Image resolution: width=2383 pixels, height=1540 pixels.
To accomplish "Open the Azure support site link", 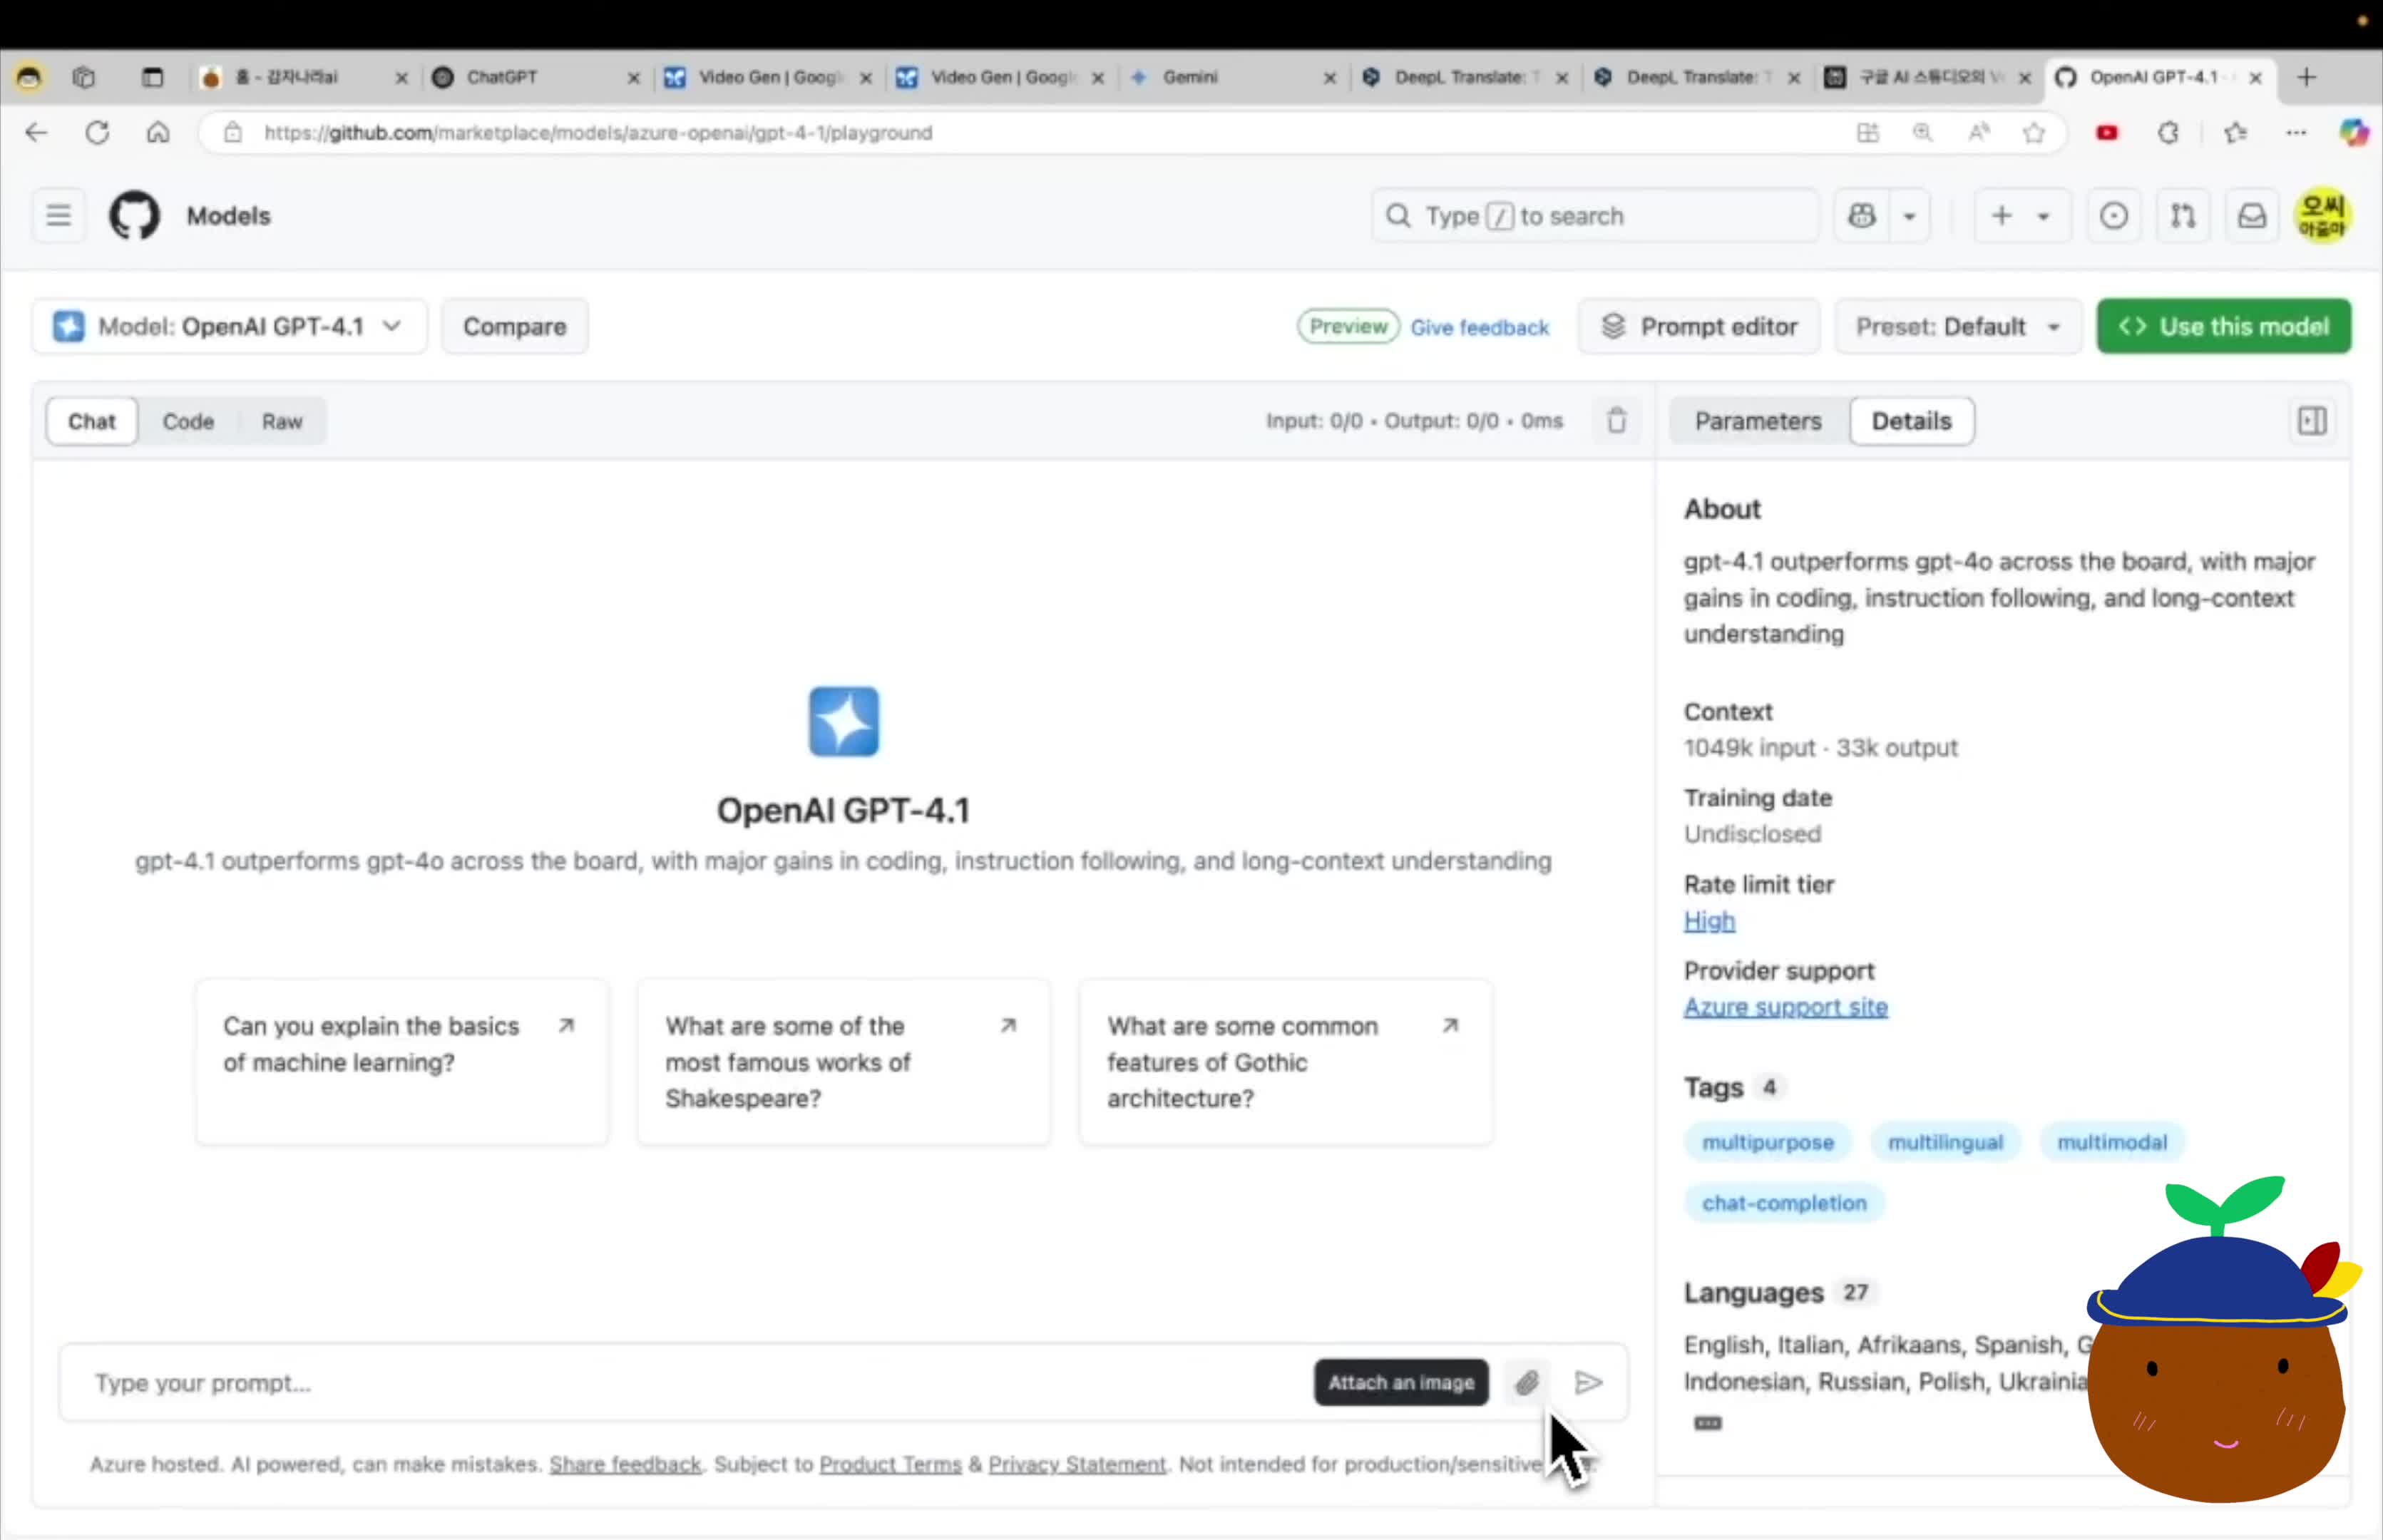I will [1785, 1007].
